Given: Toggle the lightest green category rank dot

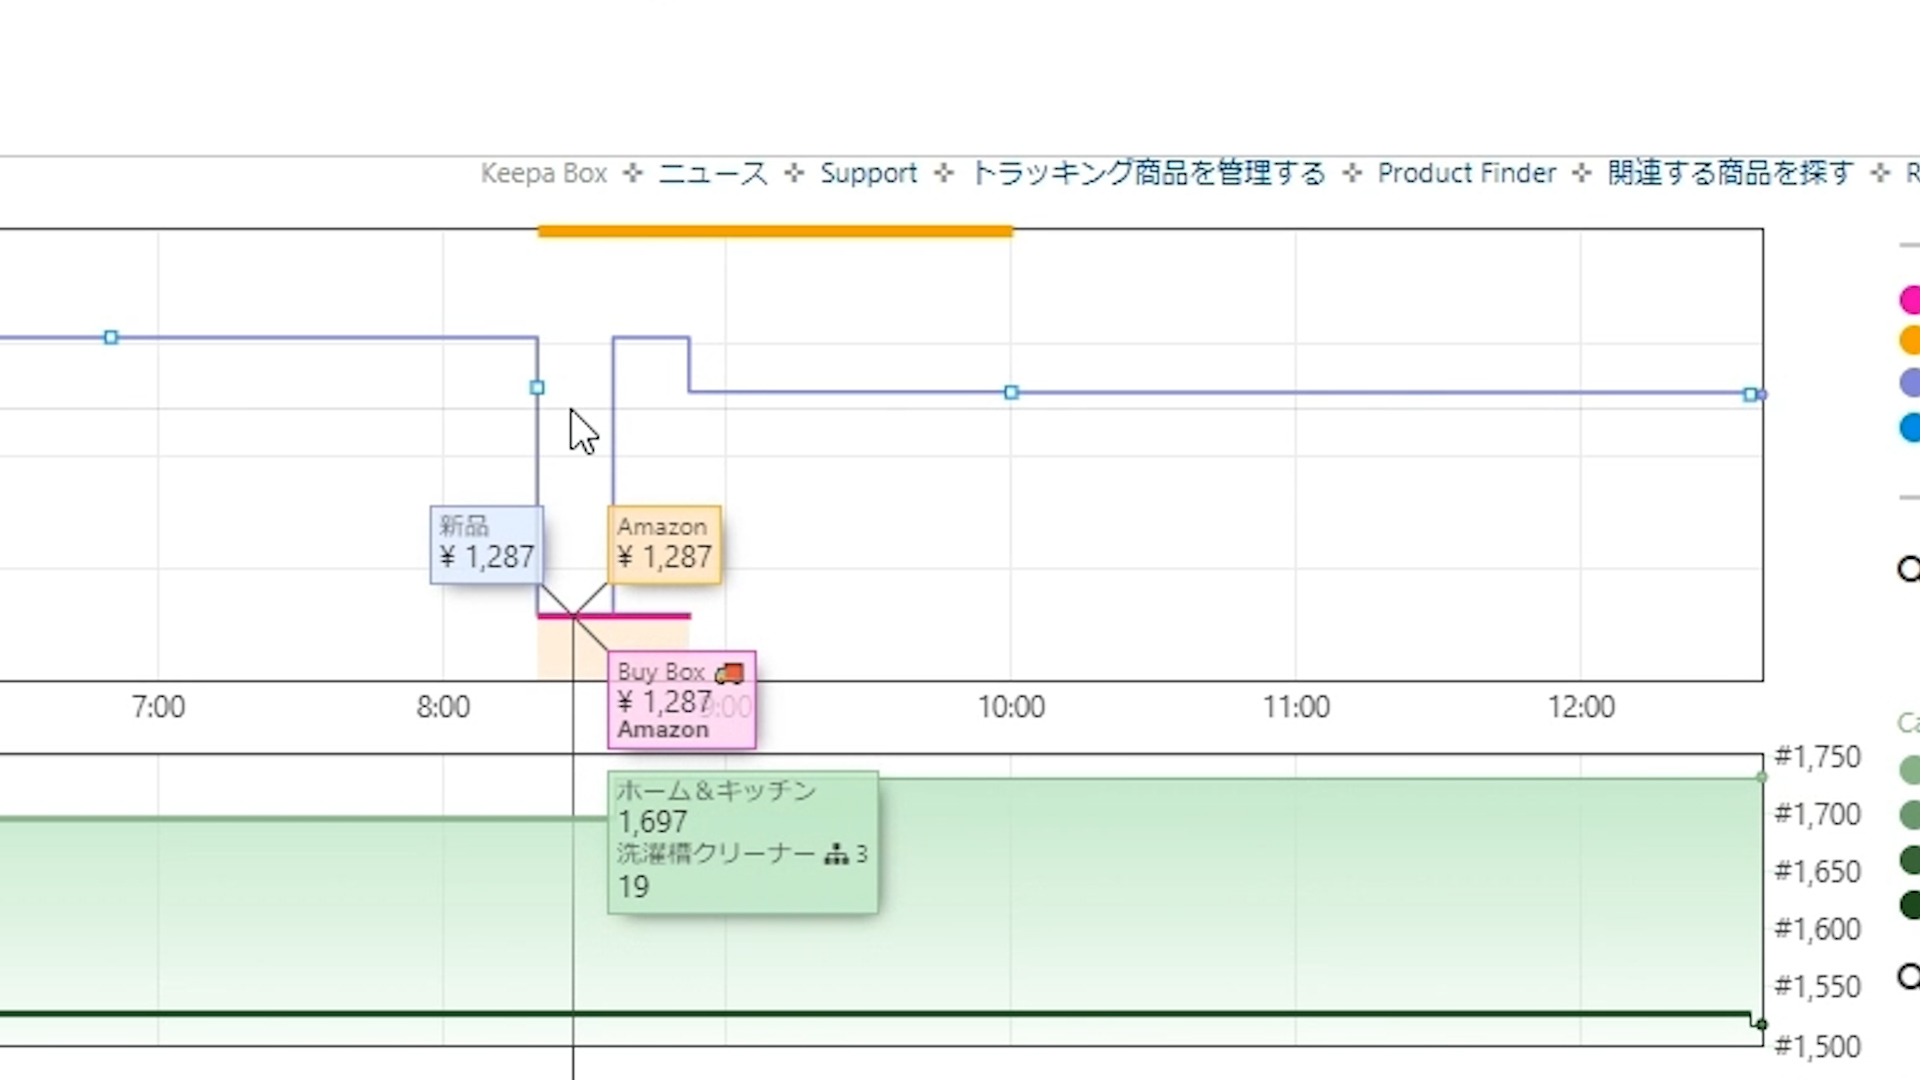Looking at the screenshot, I should pos(1910,769).
